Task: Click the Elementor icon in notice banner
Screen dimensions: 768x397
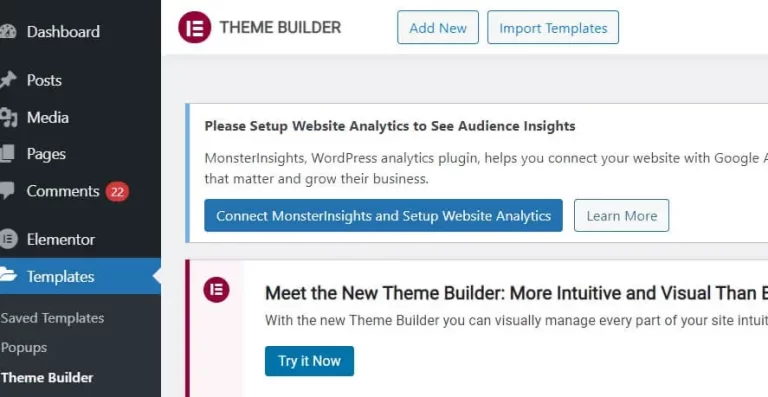Action: click(x=216, y=290)
